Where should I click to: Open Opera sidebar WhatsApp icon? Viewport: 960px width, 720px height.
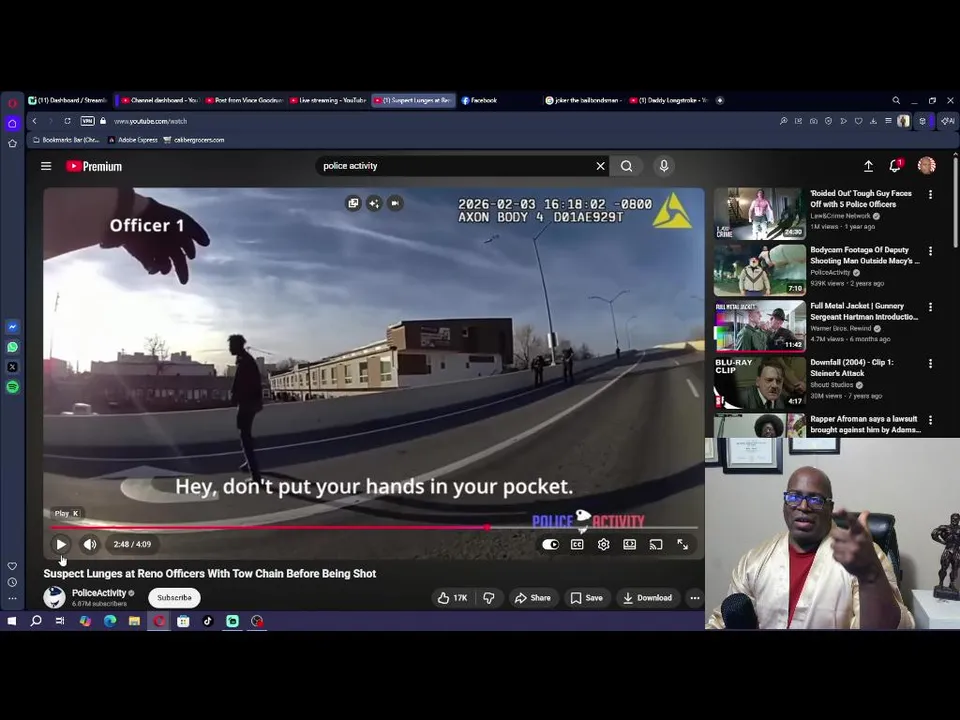click(x=12, y=347)
